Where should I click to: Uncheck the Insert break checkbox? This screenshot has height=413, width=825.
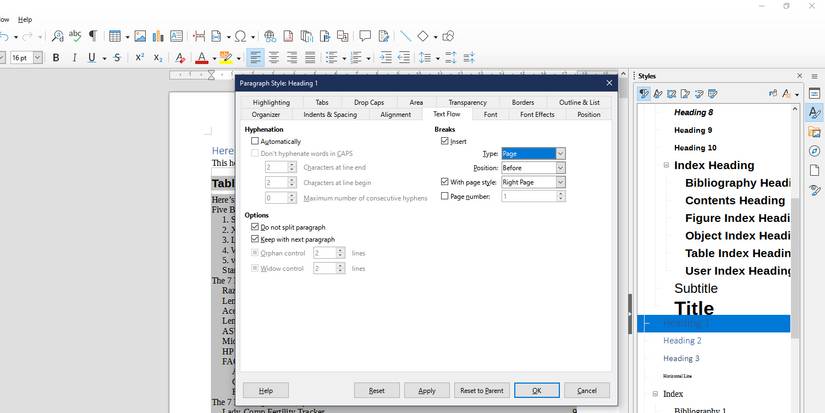445,141
